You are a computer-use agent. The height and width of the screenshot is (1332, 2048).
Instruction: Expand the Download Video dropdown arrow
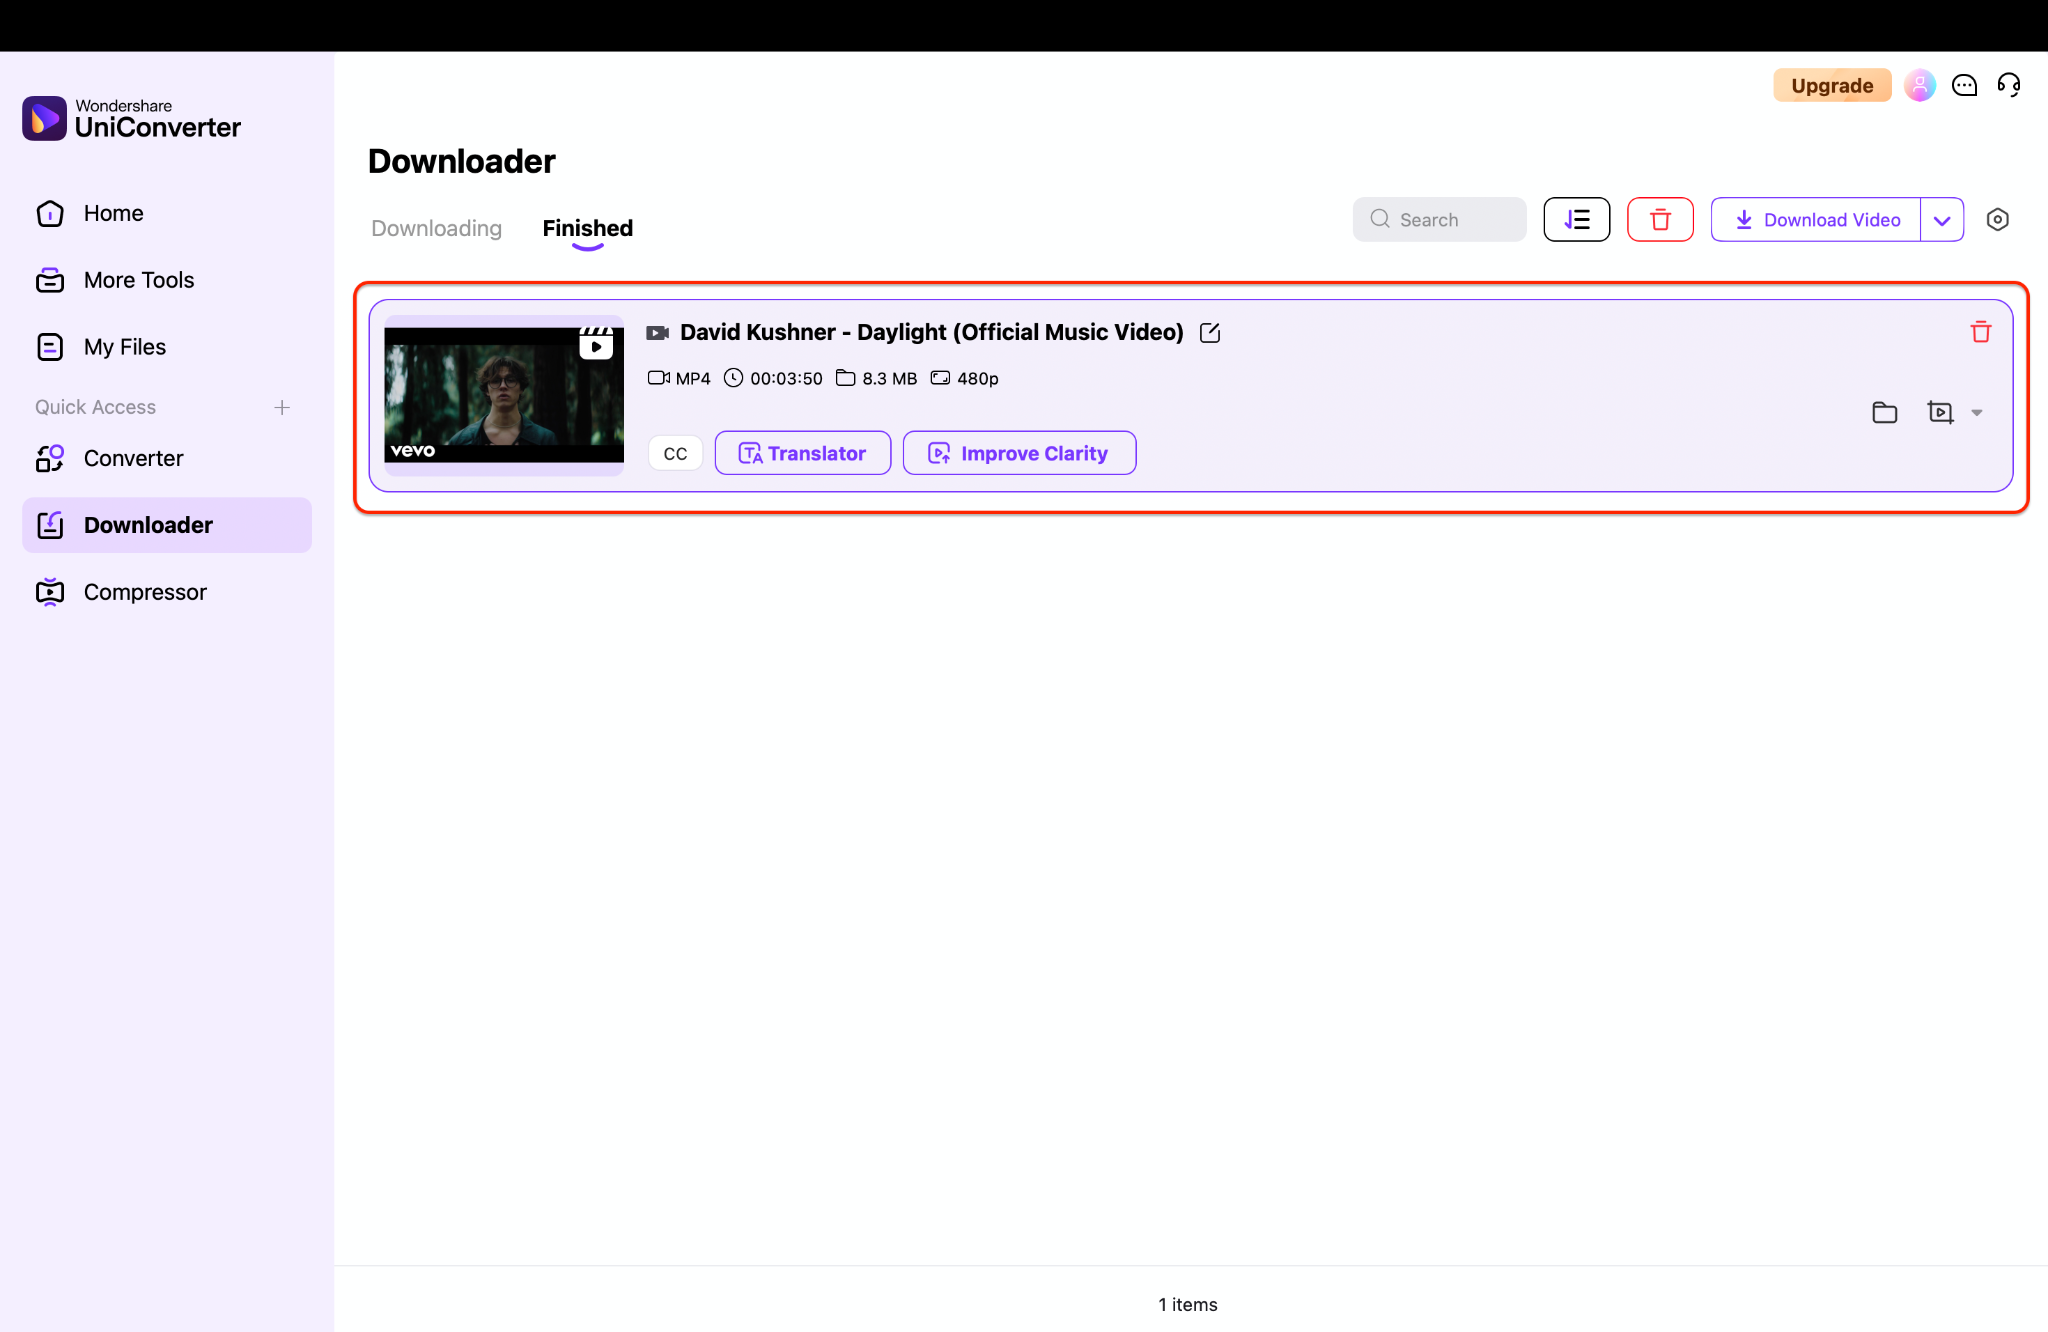tap(1942, 219)
